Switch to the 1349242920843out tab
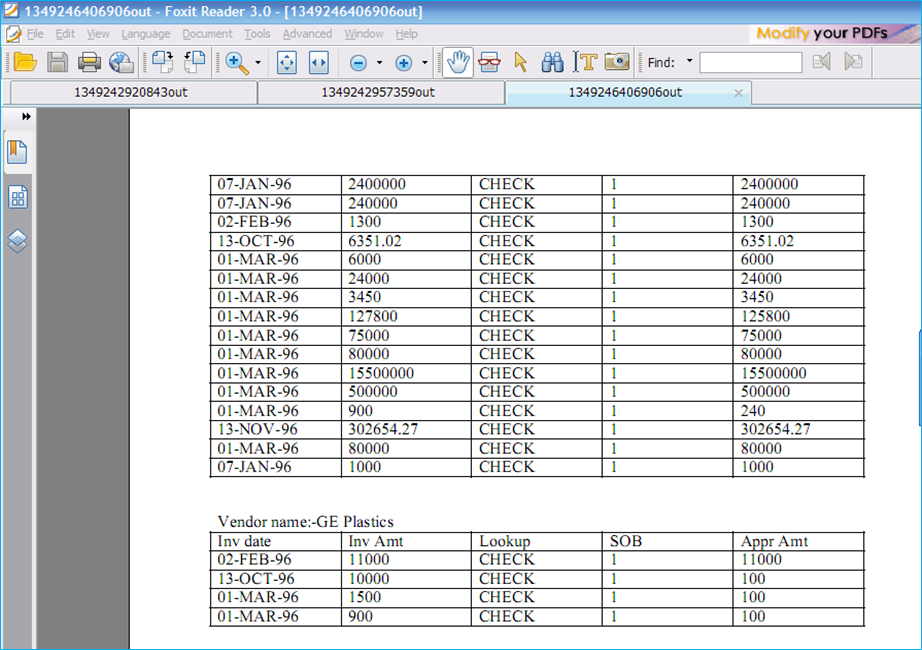Viewport: 922px width, 650px height. pos(130,91)
